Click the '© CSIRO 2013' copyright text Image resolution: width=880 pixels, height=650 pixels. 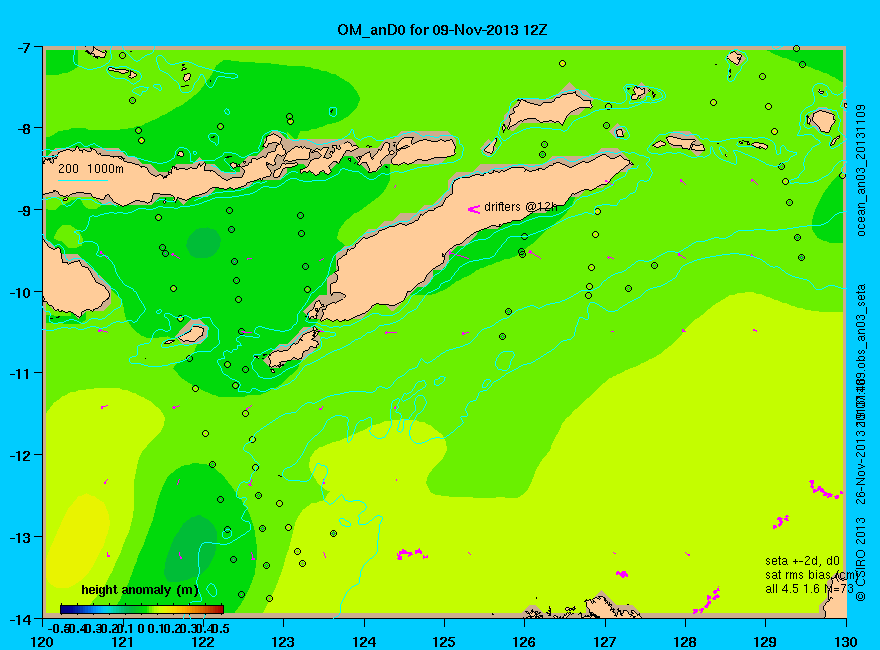click(x=861, y=560)
